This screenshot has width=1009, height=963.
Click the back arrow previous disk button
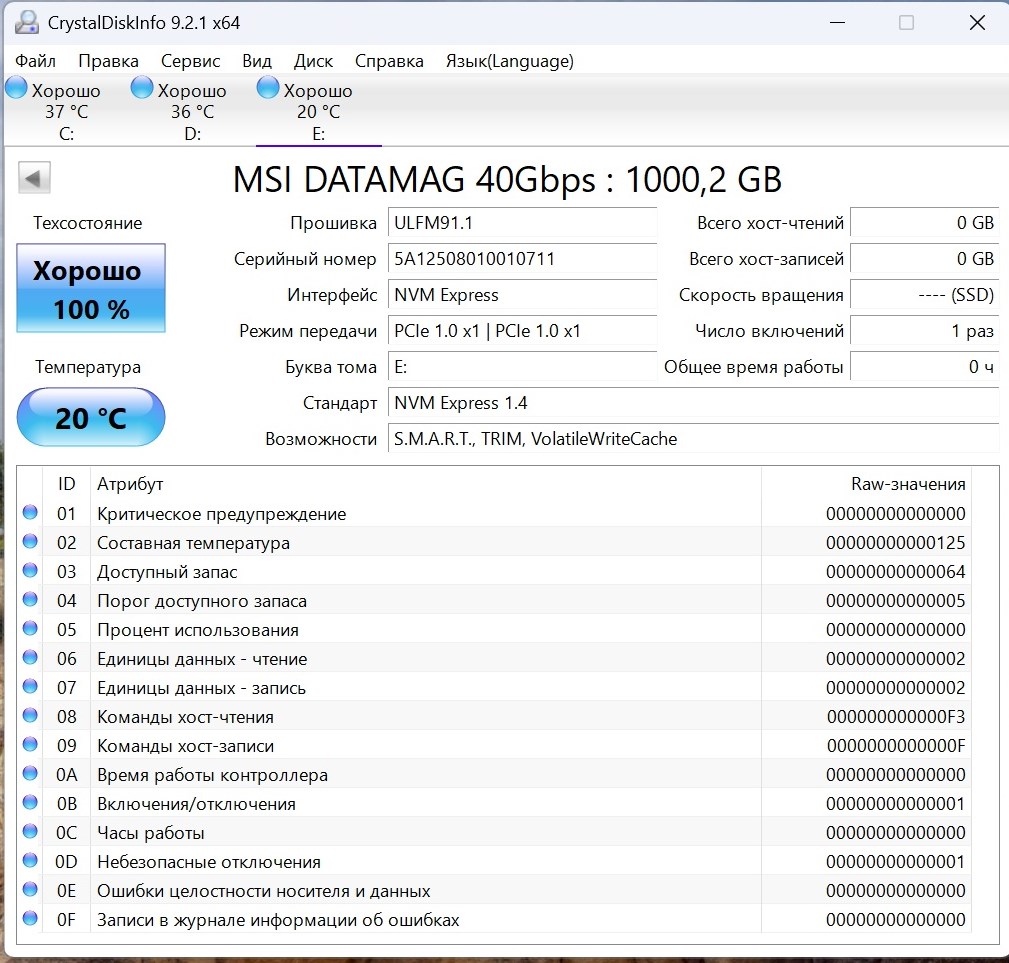click(x=34, y=179)
